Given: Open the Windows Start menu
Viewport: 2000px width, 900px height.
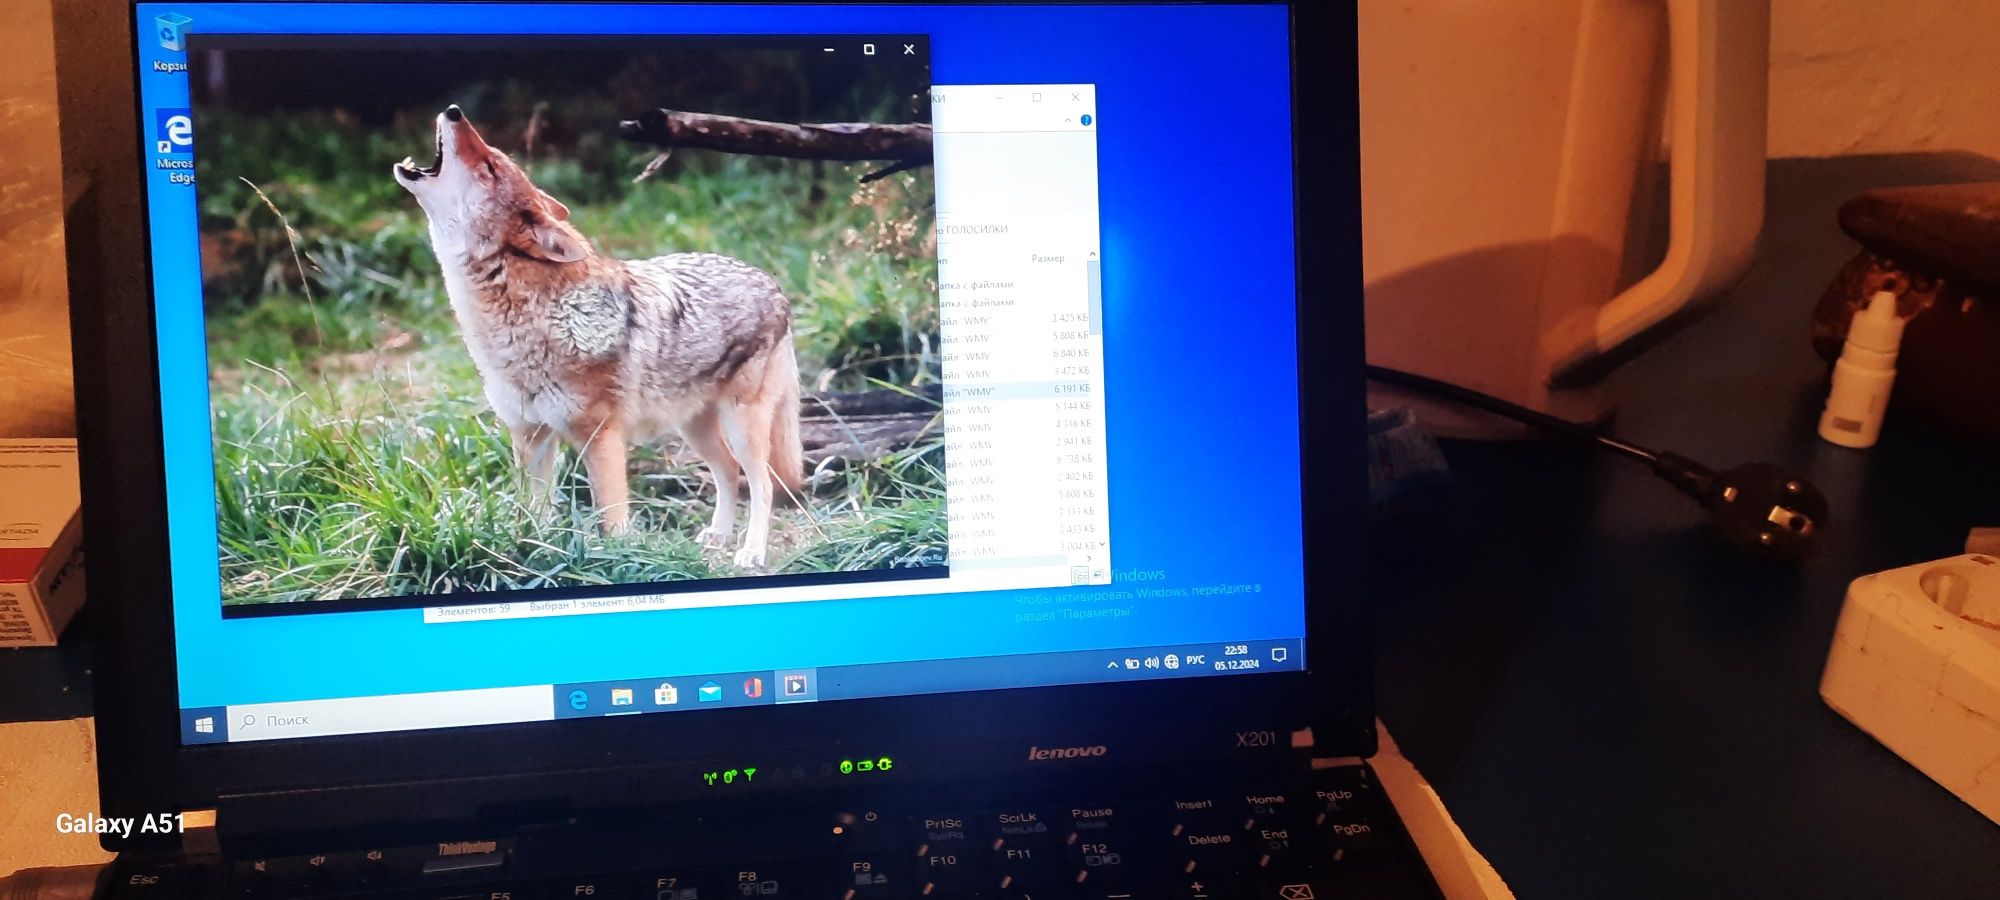Looking at the screenshot, I should (x=205, y=725).
